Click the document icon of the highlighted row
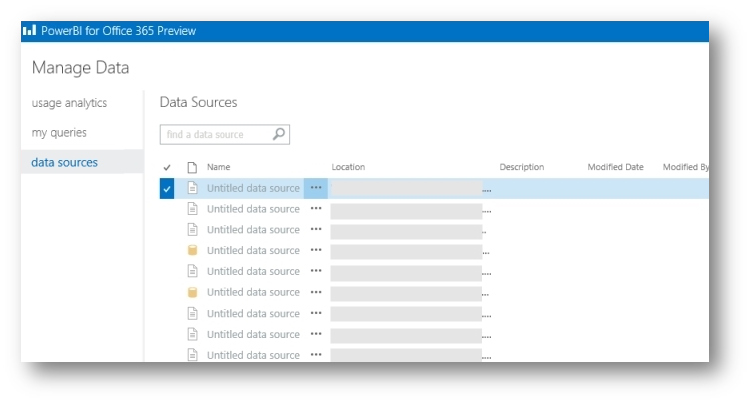This screenshot has width=751, height=404. pyautogui.click(x=192, y=188)
